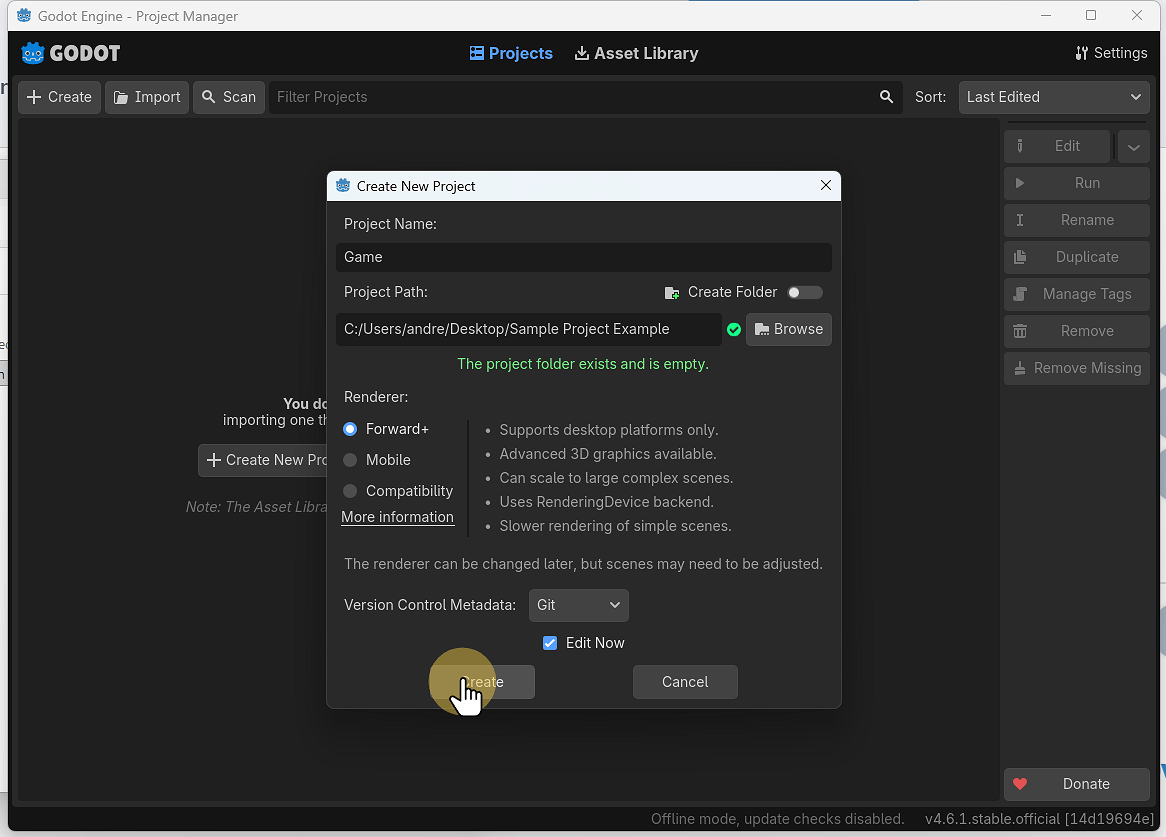Screen dimensions: 1166x837
Task: Select the Projects tab
Action: (511, 53)
